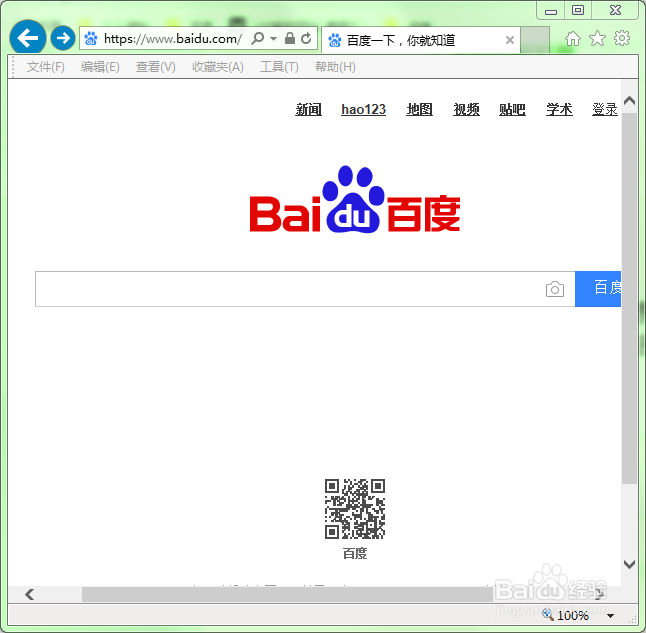Viewport: 646px width, 633px height.
Task: Open the 帮助(H) menu
Action: click(x=335, y=67)
